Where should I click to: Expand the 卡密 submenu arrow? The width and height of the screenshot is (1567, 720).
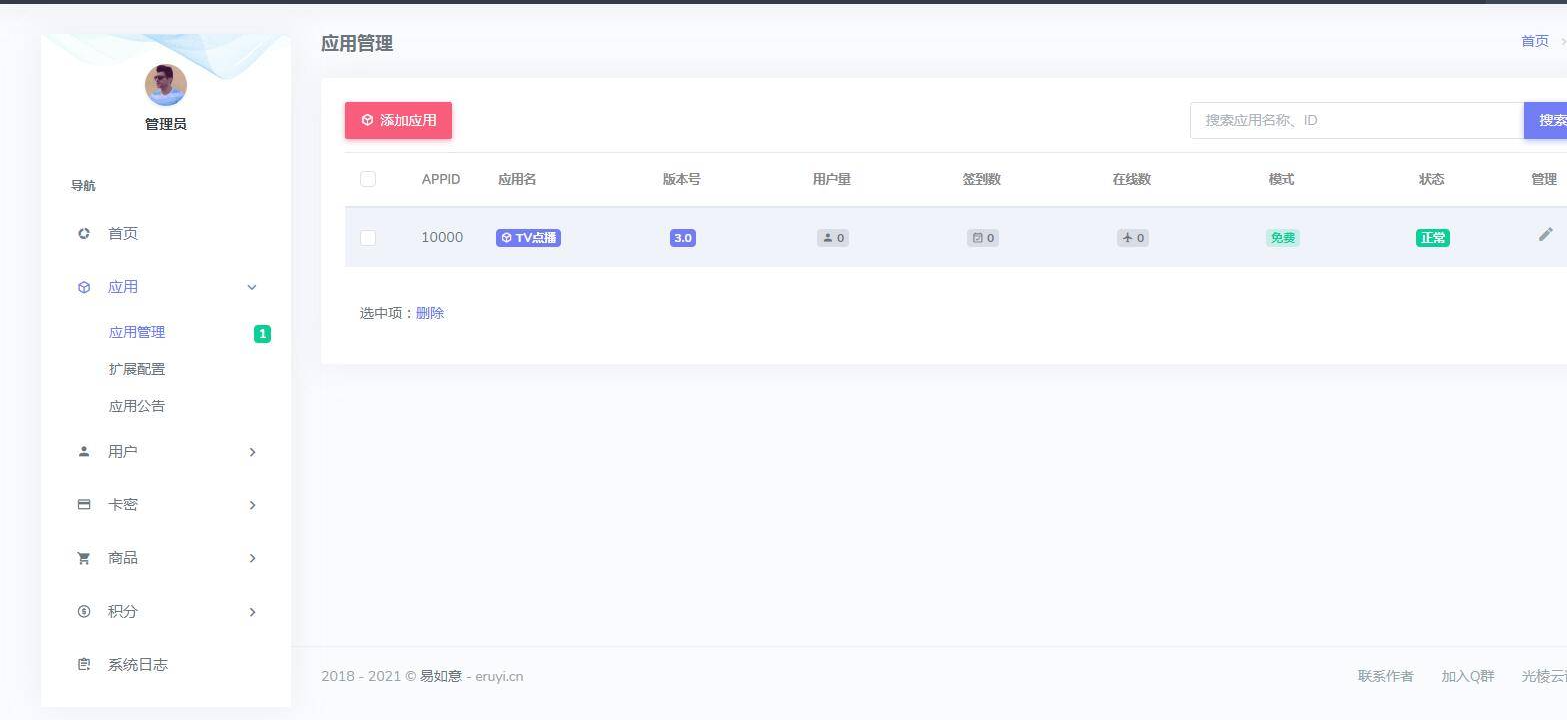coord(252,505)
